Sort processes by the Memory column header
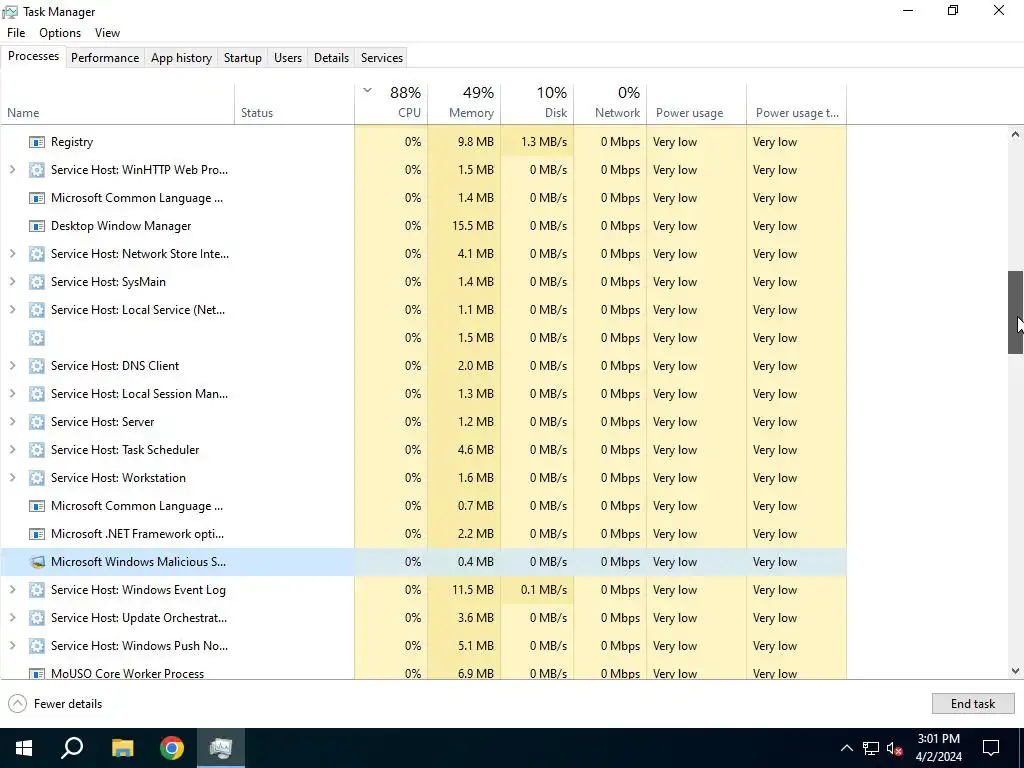Viewport: 1024px width, 768px height. 464,103
